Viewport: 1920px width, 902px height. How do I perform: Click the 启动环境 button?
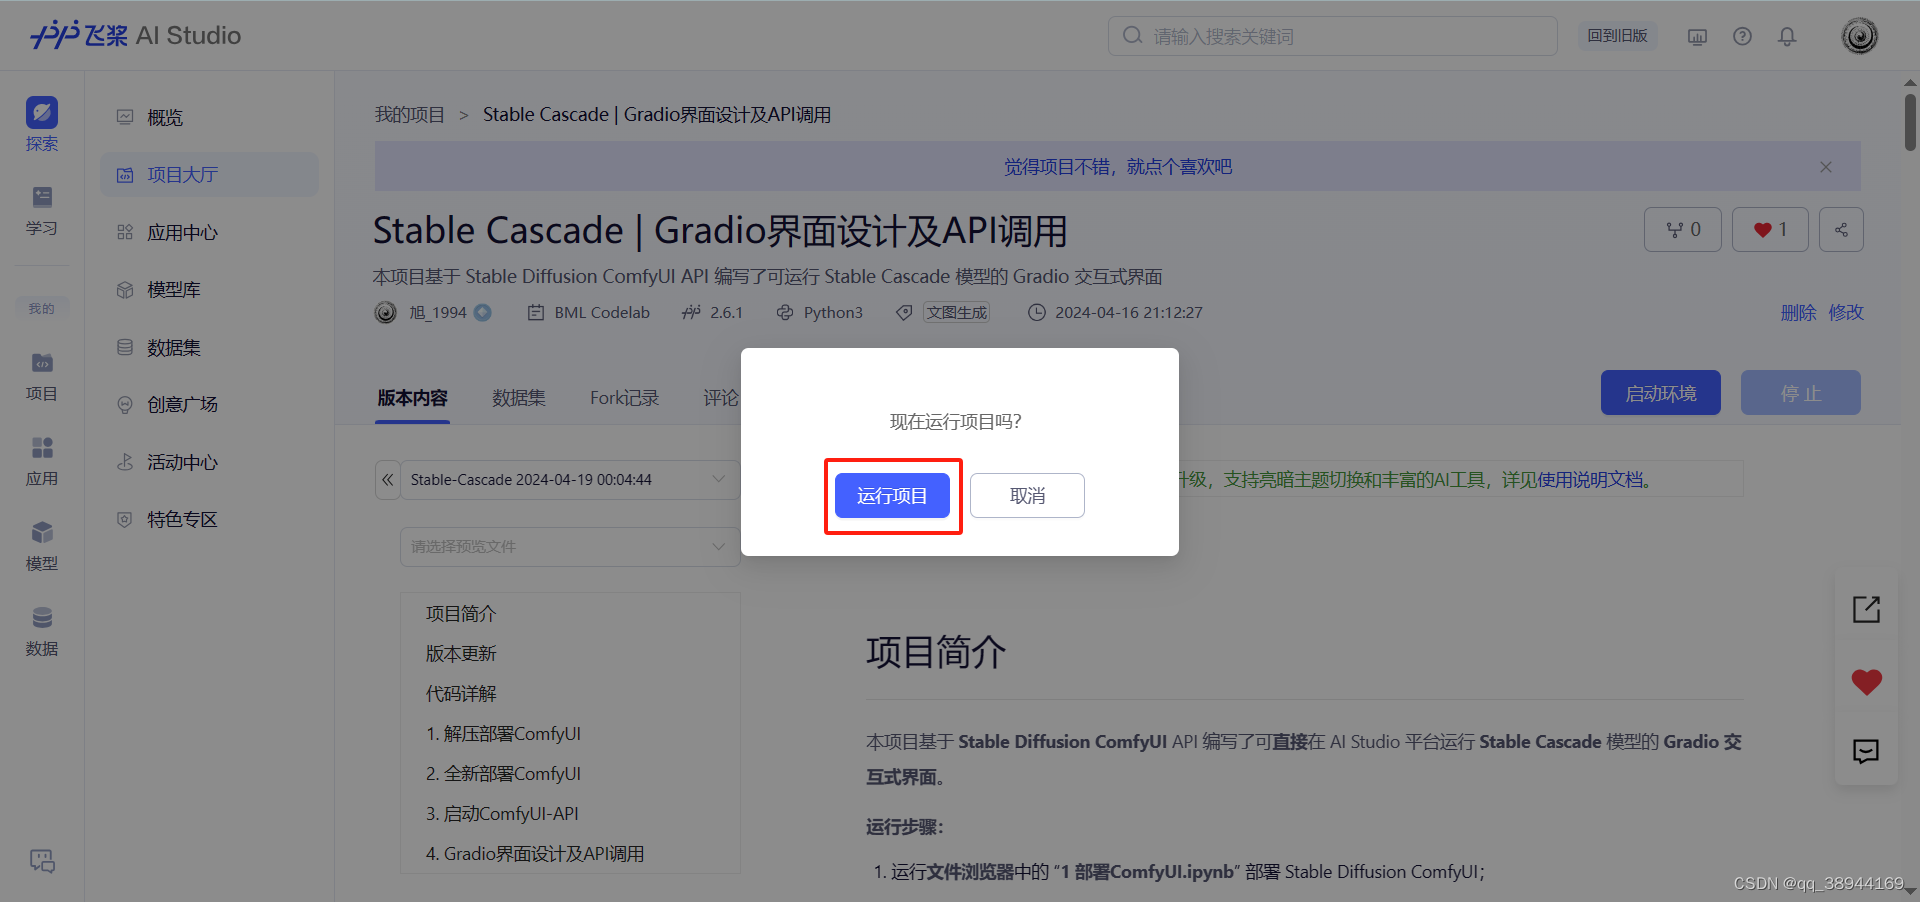[x=1661, y=393]
